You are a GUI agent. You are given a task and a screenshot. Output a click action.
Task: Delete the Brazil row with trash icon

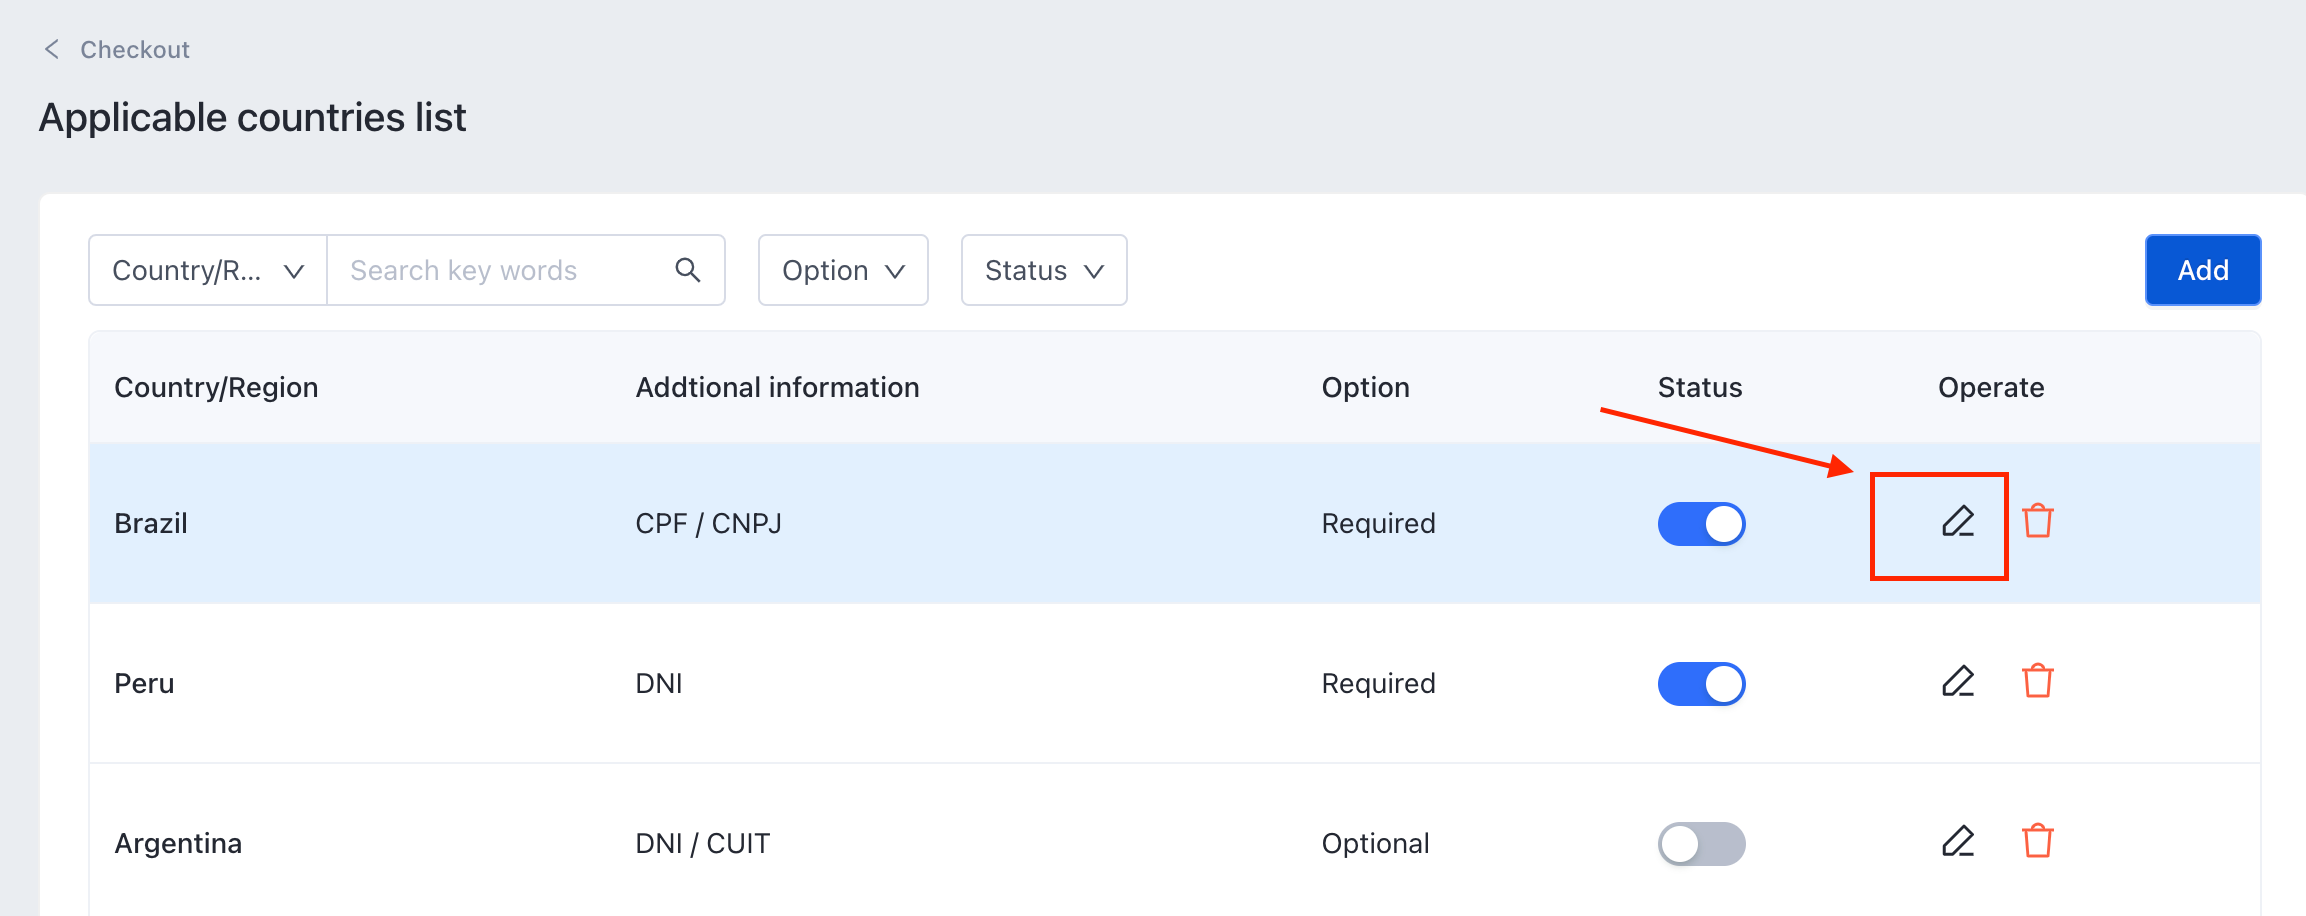pos(2037,522)
